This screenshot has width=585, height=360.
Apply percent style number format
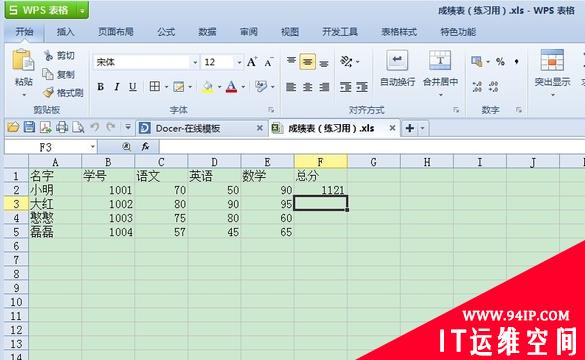[x=500, y=62]
